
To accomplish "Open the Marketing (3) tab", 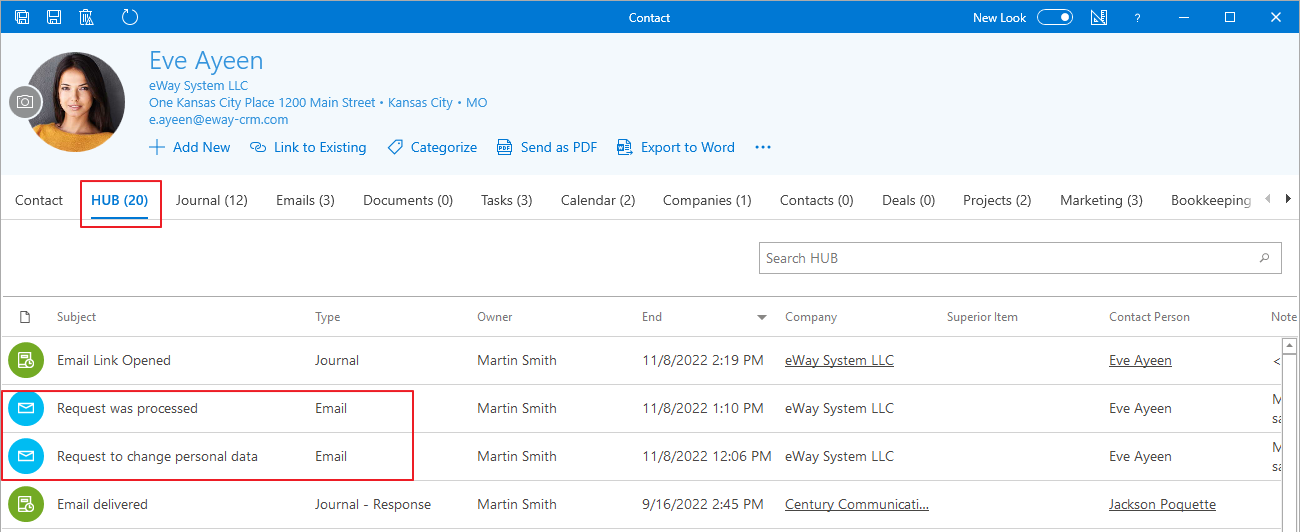I will click(x=1101, y=200).
